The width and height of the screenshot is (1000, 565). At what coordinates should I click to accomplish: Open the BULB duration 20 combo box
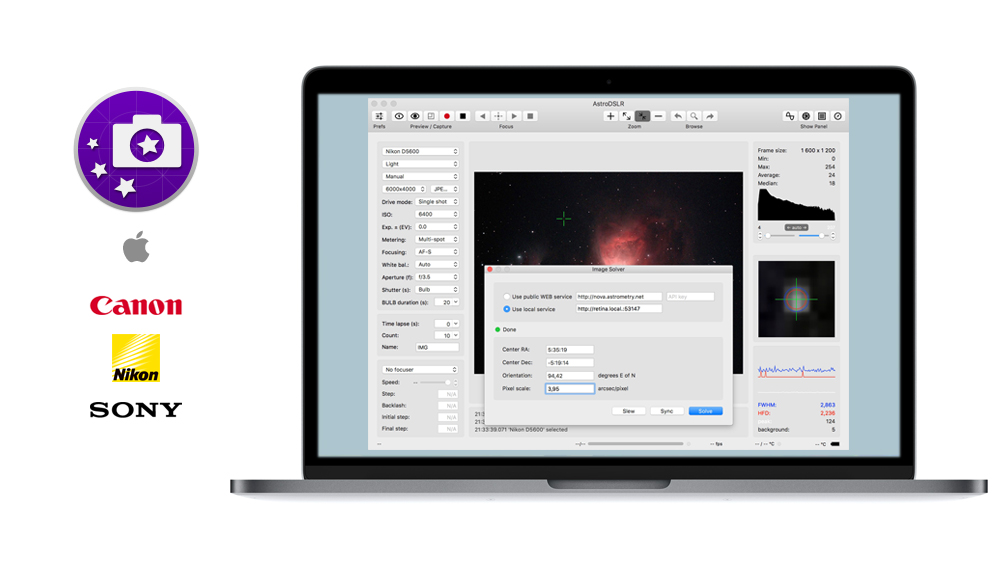[x=446, y=302]
